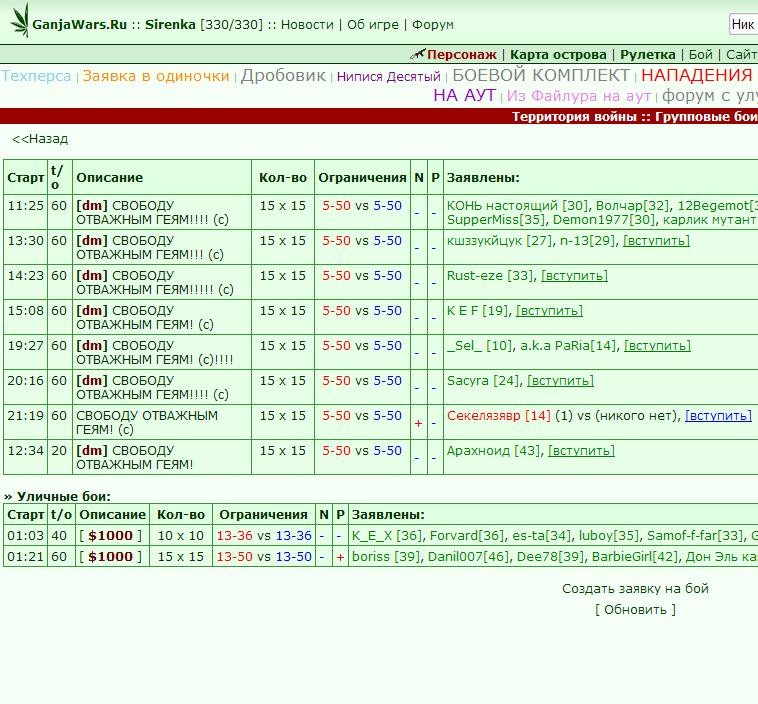Open the Sirenka profile link
758x704 pixels.
pos(170,25)
